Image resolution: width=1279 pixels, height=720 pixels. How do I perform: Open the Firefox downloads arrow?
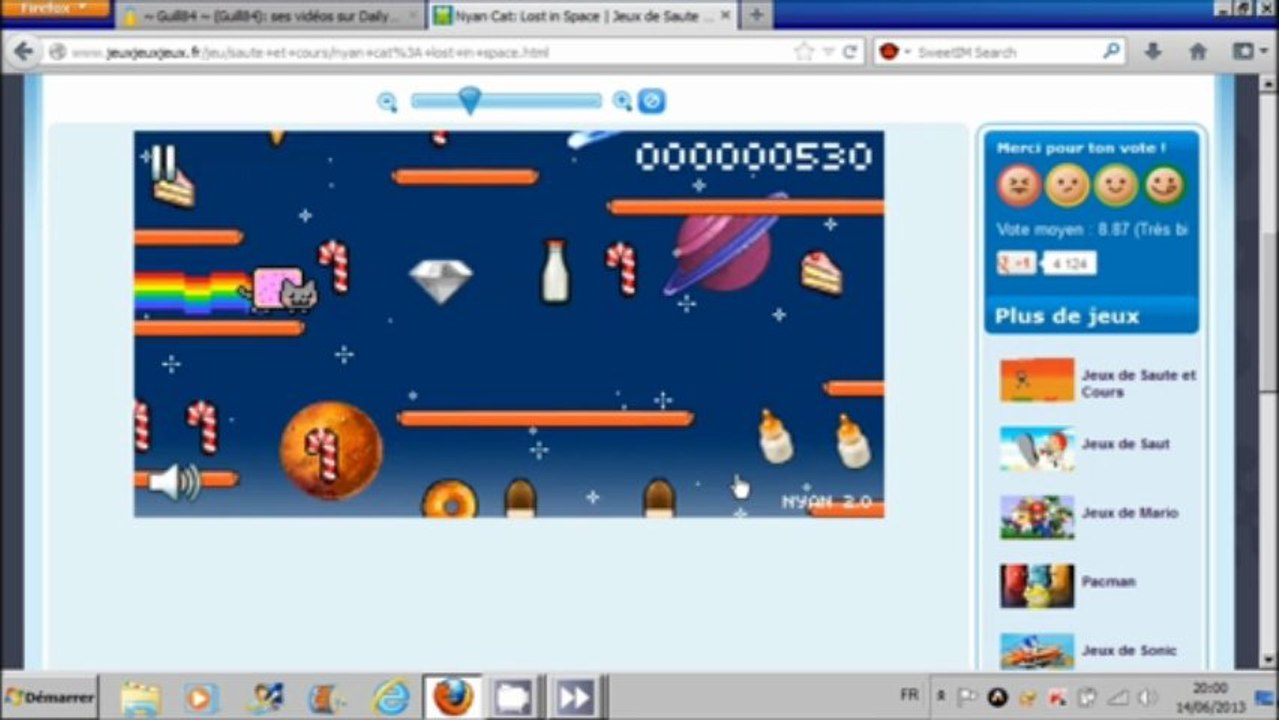point(1153,52)
